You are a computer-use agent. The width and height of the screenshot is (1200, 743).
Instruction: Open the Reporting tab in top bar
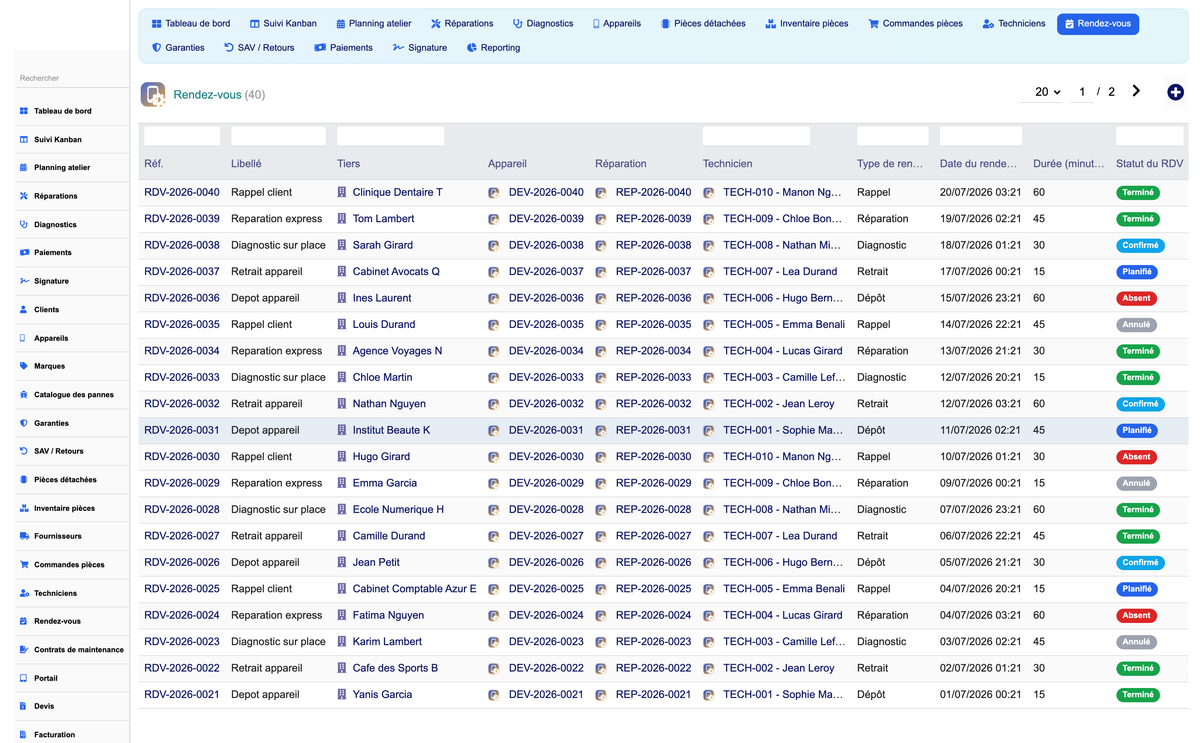tap(494, 47)
